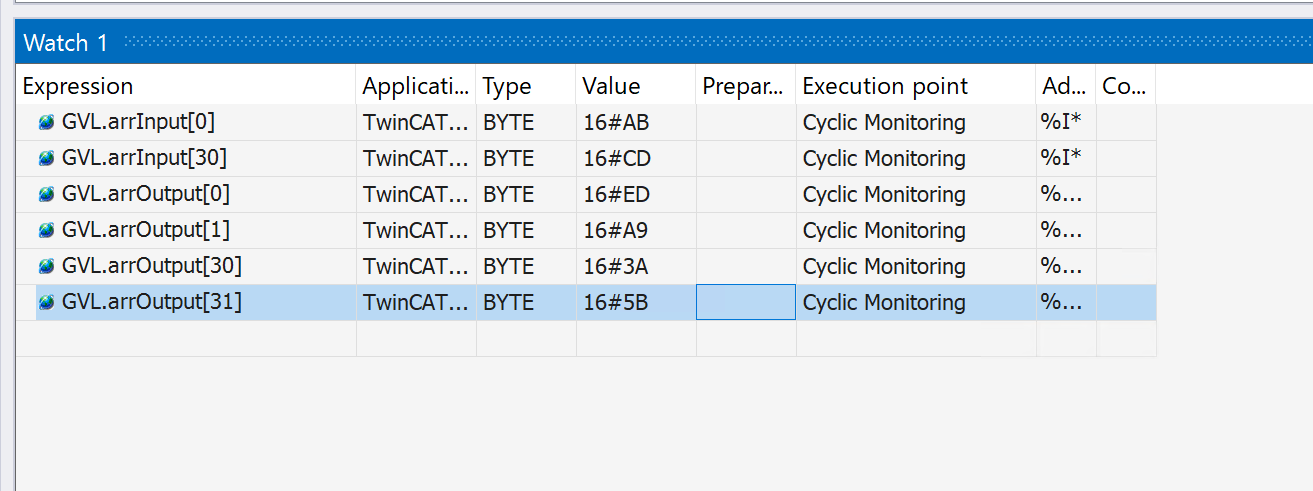Select the GVL.arrInput[0] expression row
1313x491 pixels.
click(138, 122)
